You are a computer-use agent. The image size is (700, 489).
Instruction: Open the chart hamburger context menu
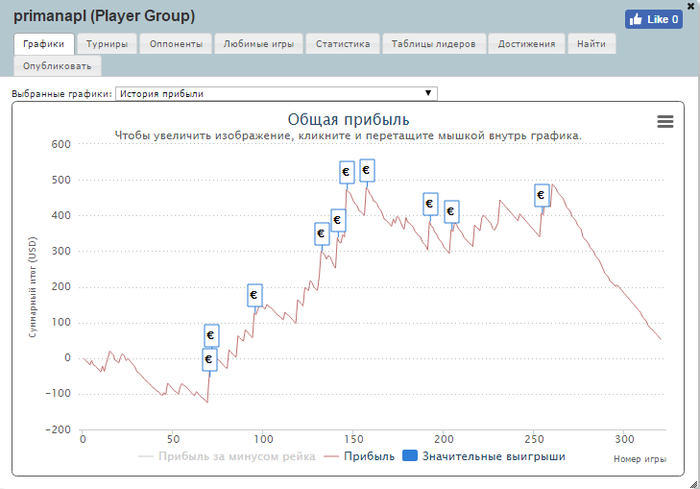point(665,121)
